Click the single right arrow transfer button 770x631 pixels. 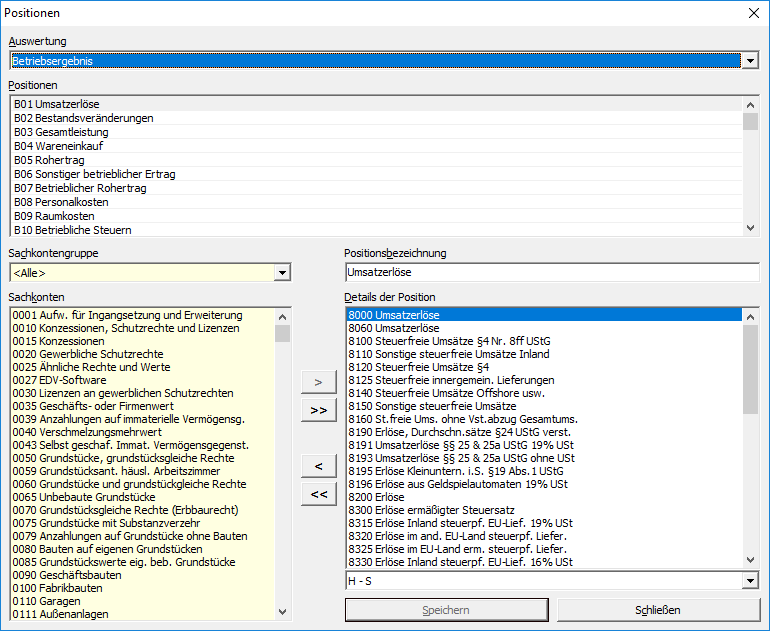(x=318, y=382)
